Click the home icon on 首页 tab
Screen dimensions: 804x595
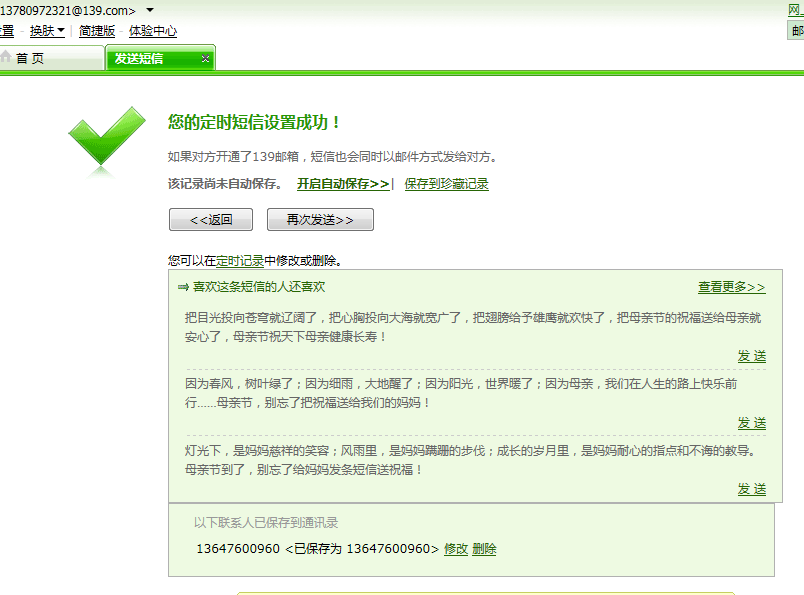coord(6,56)
